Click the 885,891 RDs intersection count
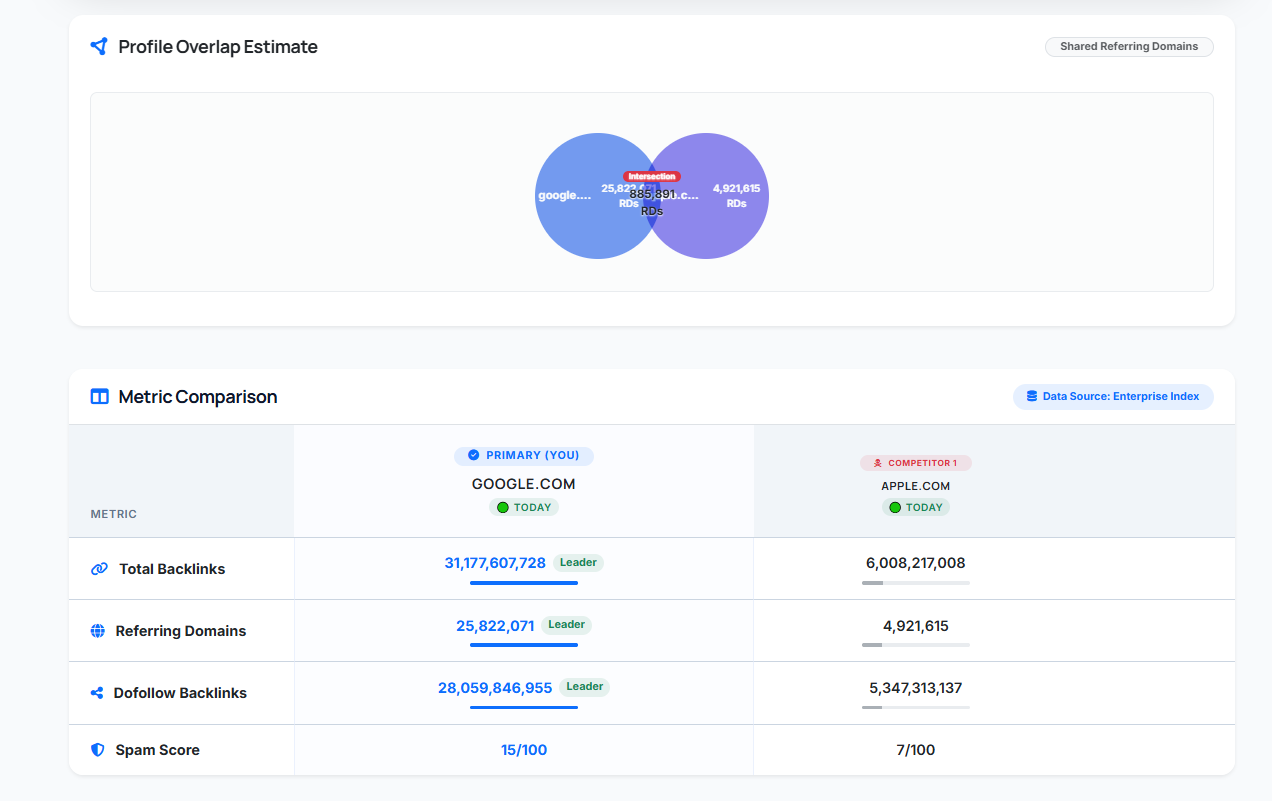 click(652, 202)
